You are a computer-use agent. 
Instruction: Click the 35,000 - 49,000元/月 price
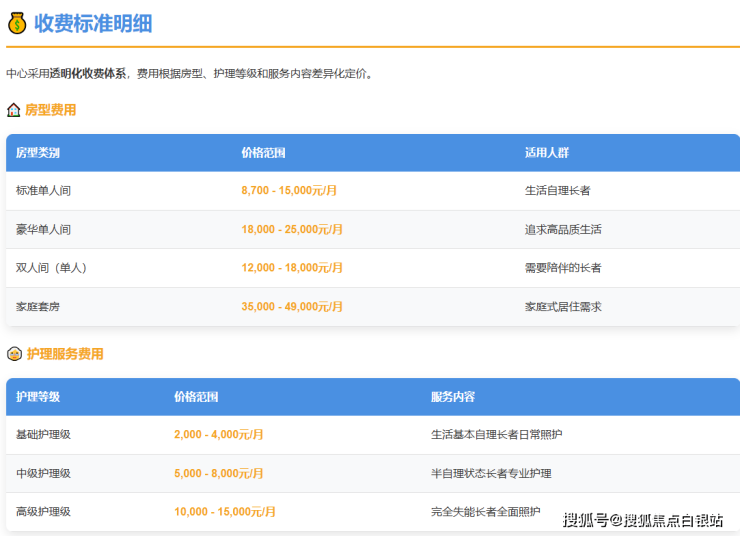click(292, 307)
